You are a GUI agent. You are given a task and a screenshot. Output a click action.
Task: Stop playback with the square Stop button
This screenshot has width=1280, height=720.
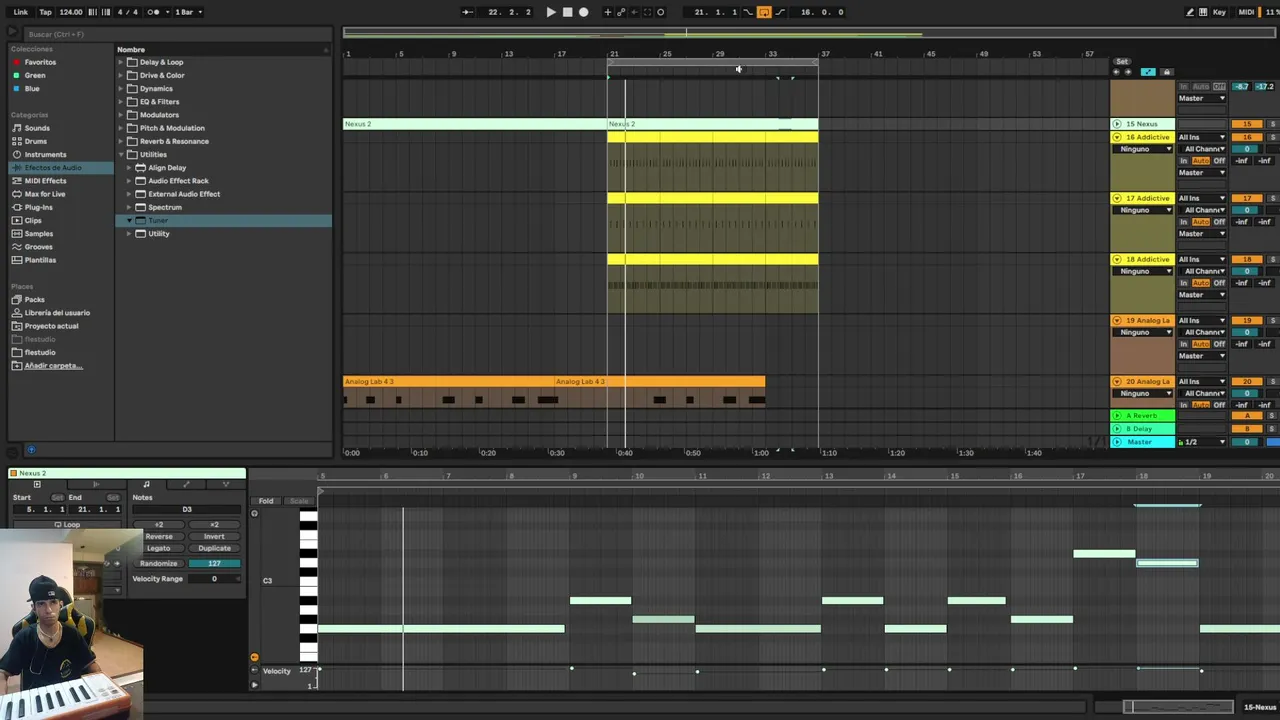click(568, 12)
